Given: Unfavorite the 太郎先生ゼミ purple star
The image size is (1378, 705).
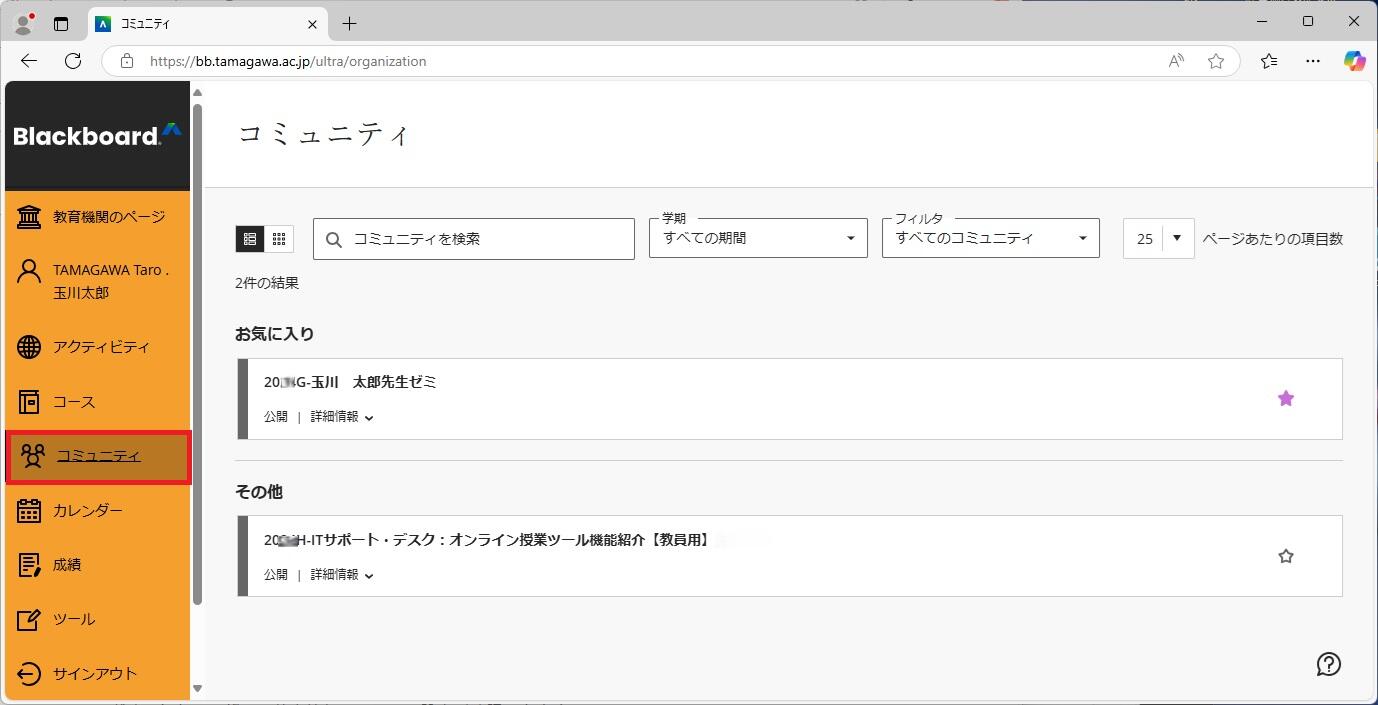Looking at the screenshot, I should 1286,399.
